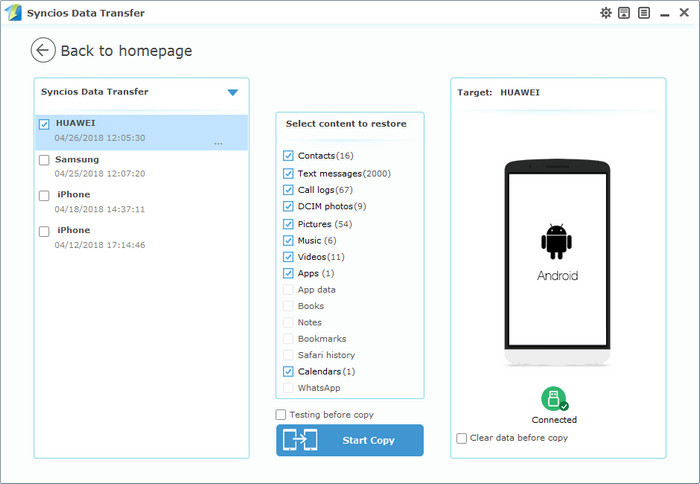Screen dimensions: 700x484
Task: Click the USB Connected status icon
Action: [x=554, y=399]
